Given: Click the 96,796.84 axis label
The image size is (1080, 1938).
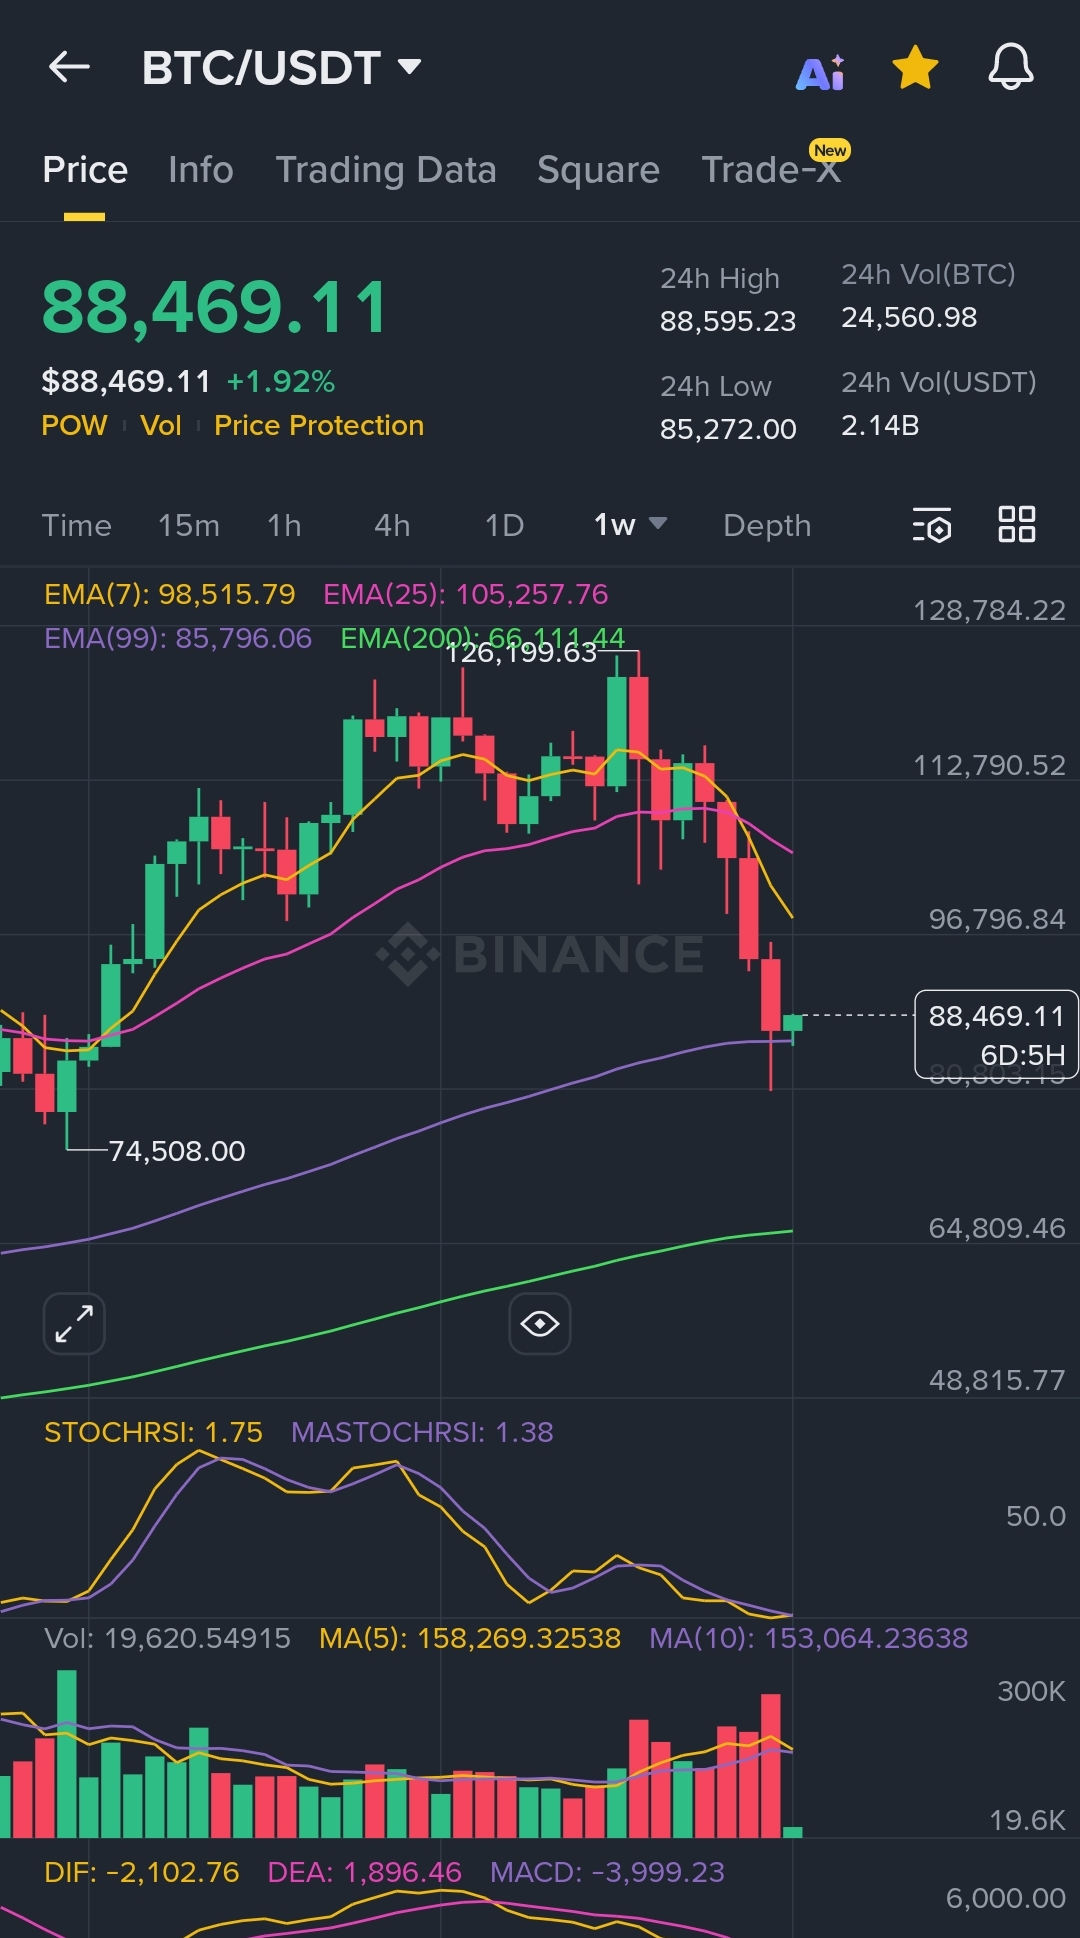Looking at the screenshot, I should (997, 919).
